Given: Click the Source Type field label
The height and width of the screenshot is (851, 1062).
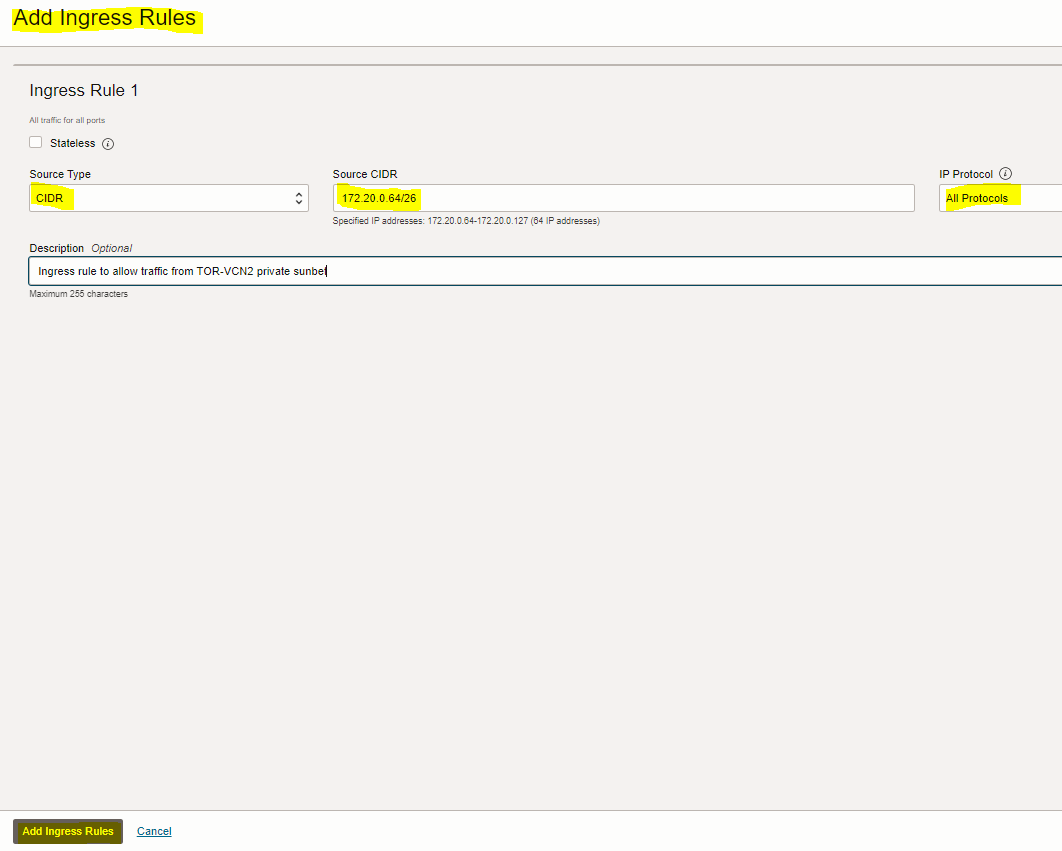Looking at the screenshot, I should point(60,175).
